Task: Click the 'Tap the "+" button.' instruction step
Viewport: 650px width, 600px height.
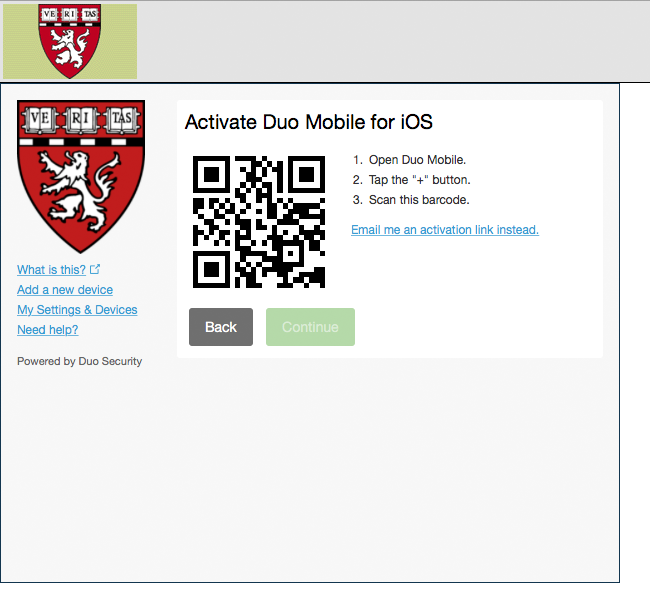Action: (420, 180)
